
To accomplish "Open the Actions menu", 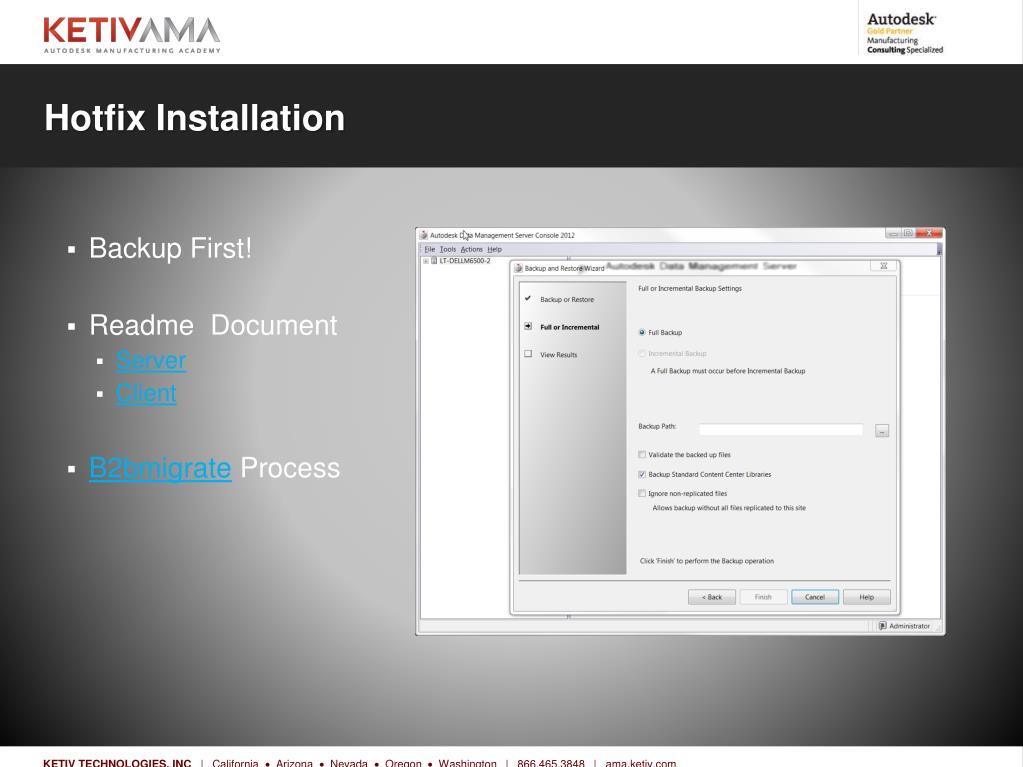I will coord(472,249).
